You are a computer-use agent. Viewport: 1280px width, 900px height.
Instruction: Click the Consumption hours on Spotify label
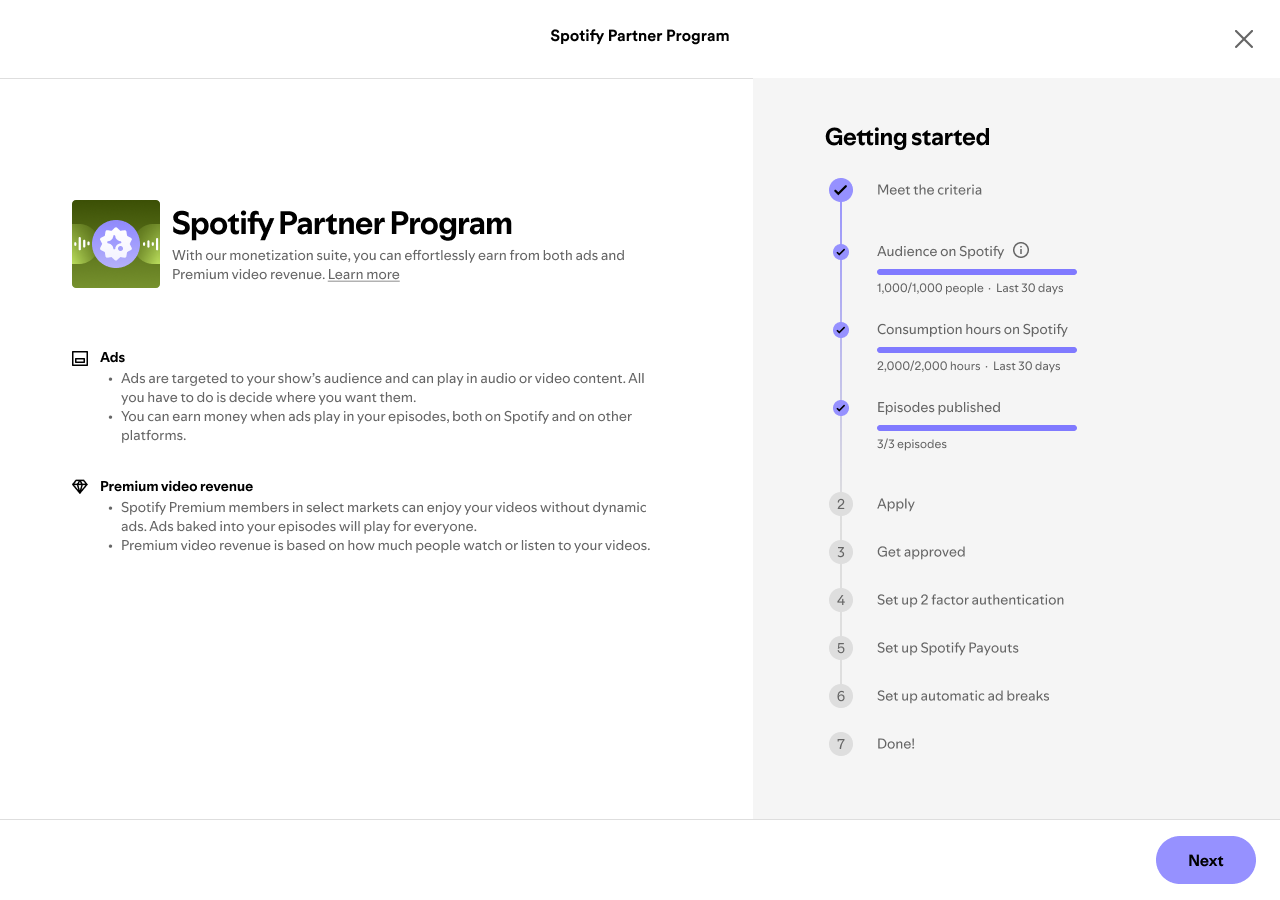[972, 329]
